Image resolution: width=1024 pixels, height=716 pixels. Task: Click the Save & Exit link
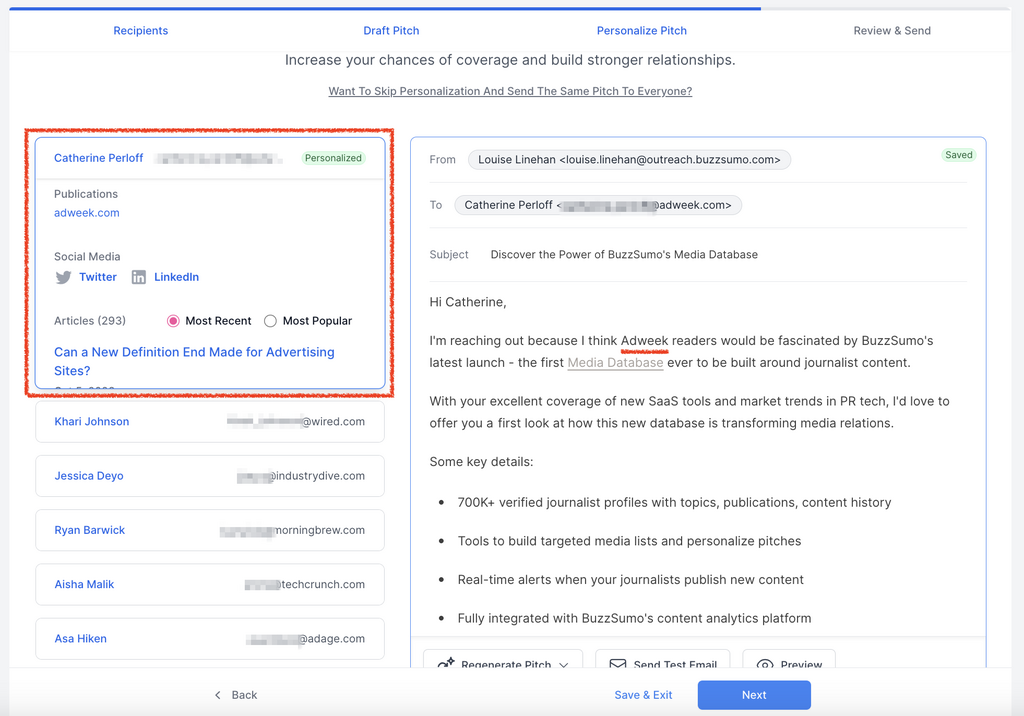643,695
